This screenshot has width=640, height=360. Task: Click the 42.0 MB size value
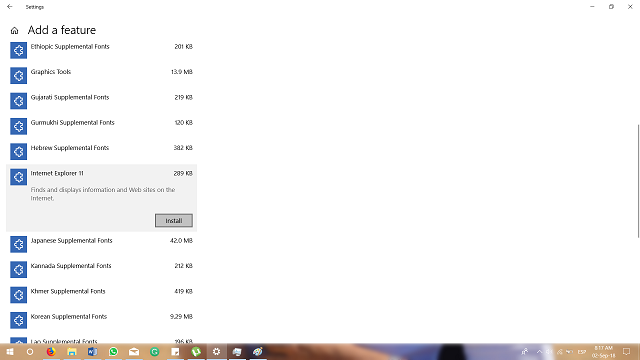click(181, 241)
